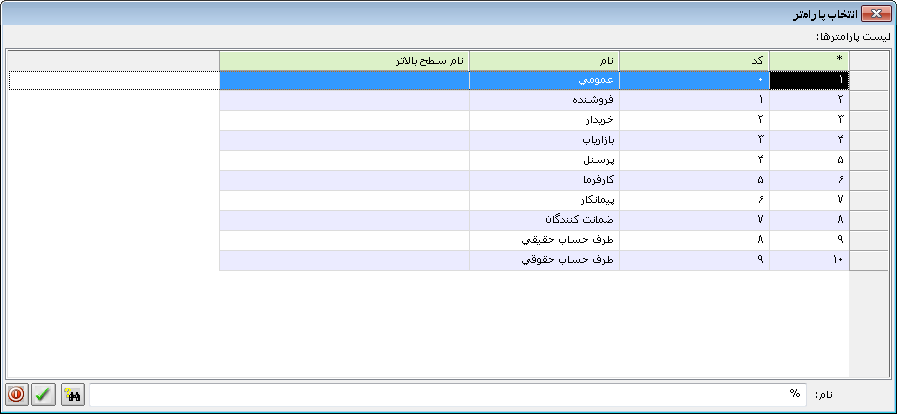Click the binoculars search icon
This screenshot has width=897, height=414.
click(73, 395)
